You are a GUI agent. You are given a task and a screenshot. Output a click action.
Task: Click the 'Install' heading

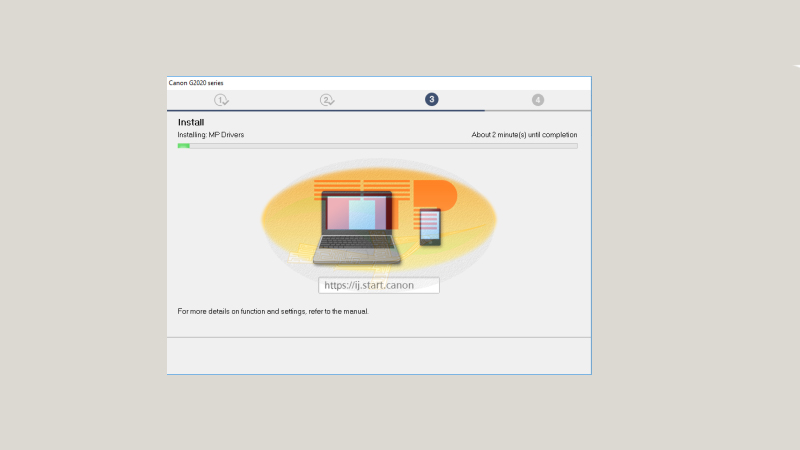(191, 122)
